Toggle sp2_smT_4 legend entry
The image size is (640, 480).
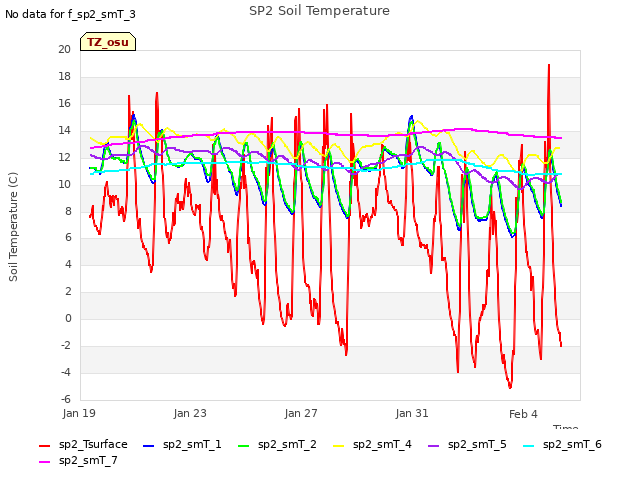(372, 444)
